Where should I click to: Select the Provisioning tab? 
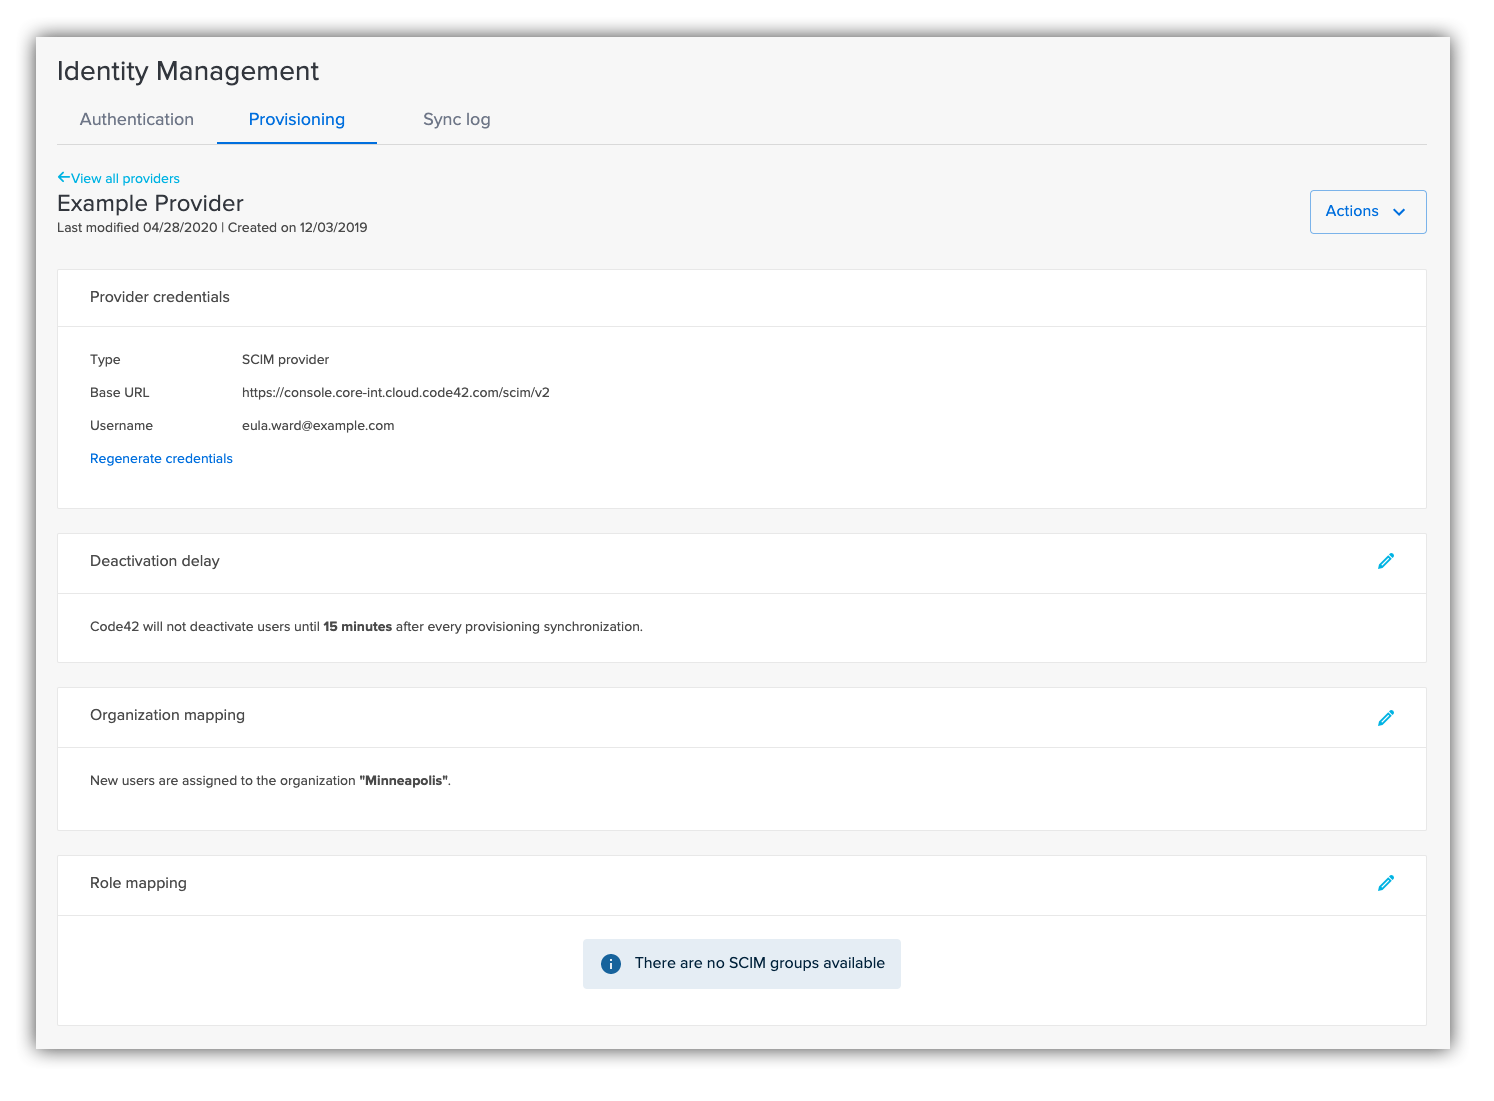296,119
